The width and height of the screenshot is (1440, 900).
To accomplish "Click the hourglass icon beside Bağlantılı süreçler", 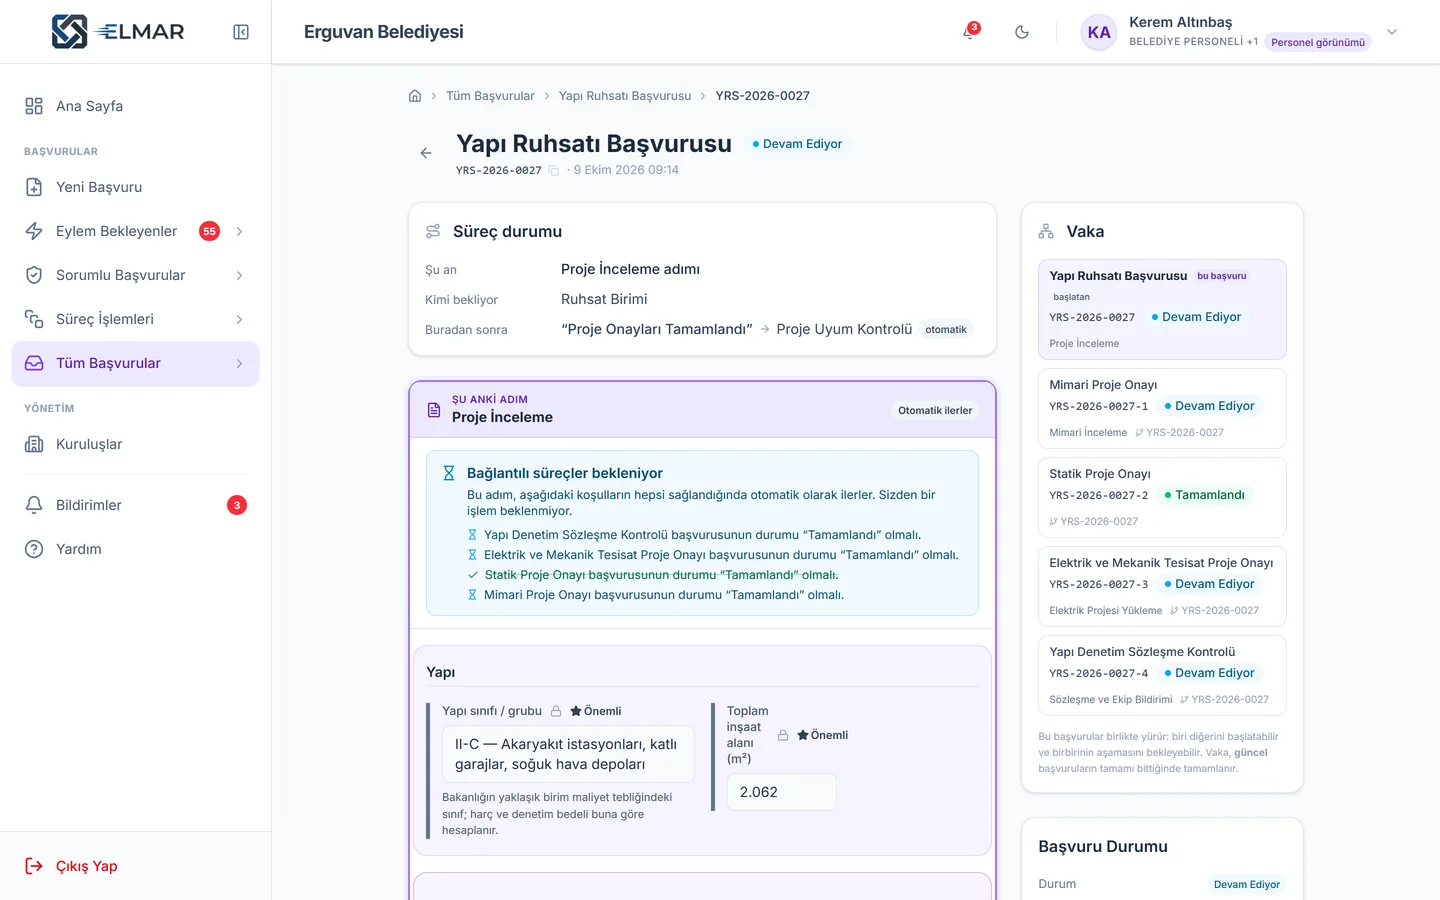I will 449,473.
